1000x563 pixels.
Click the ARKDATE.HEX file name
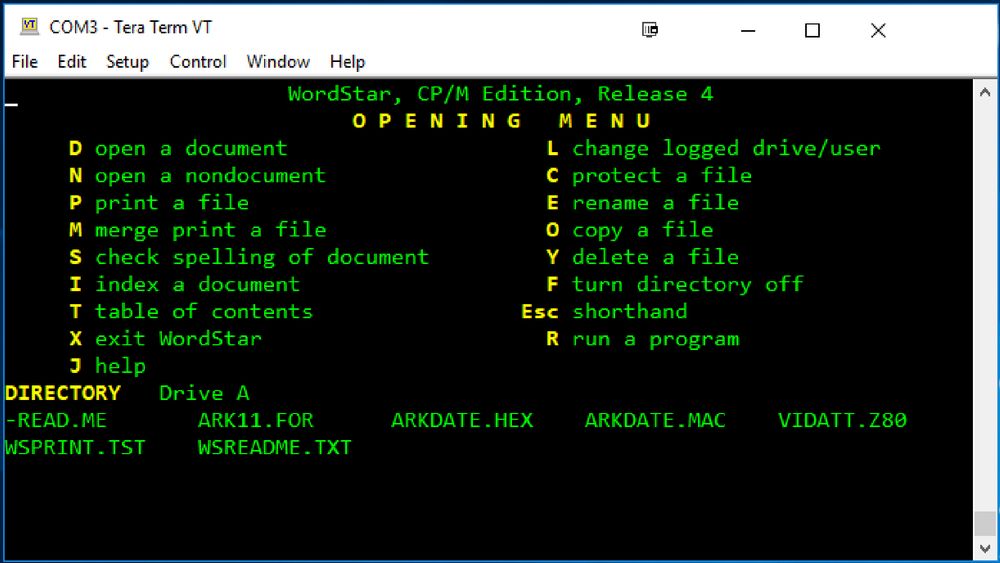coord(462,420)
